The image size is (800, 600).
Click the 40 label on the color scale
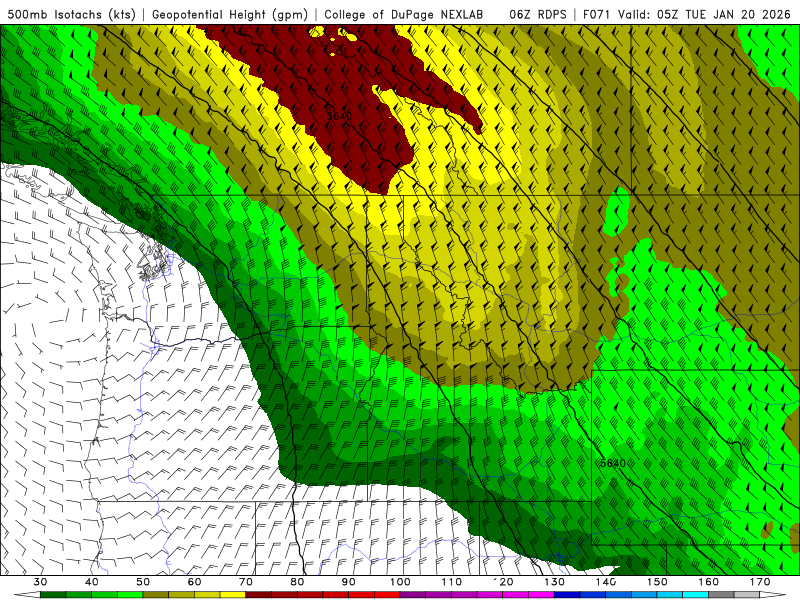pos(92,582)
